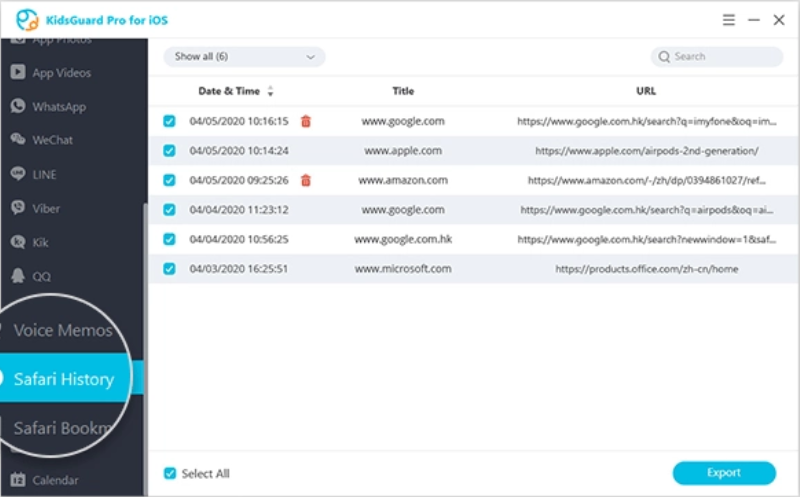This screenshot has width=800, height=497.
Task: Select the www.amazon.com title cell
Action: coord(403,180)
